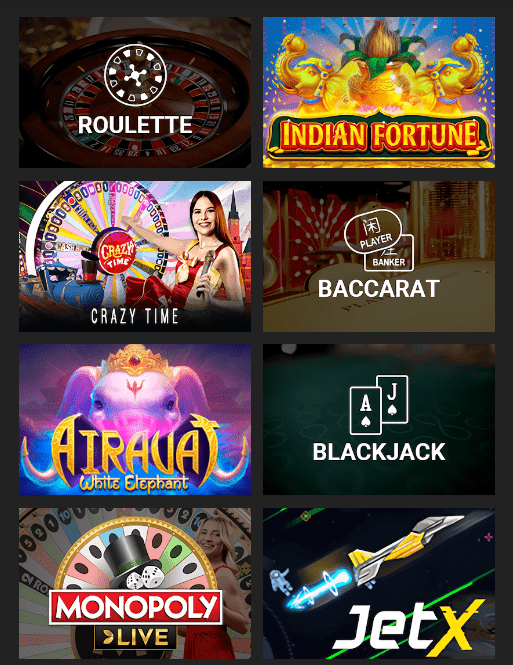Click the BACCARAT text label
This screenshot has height=665, width=513.
tap(379, 289)
